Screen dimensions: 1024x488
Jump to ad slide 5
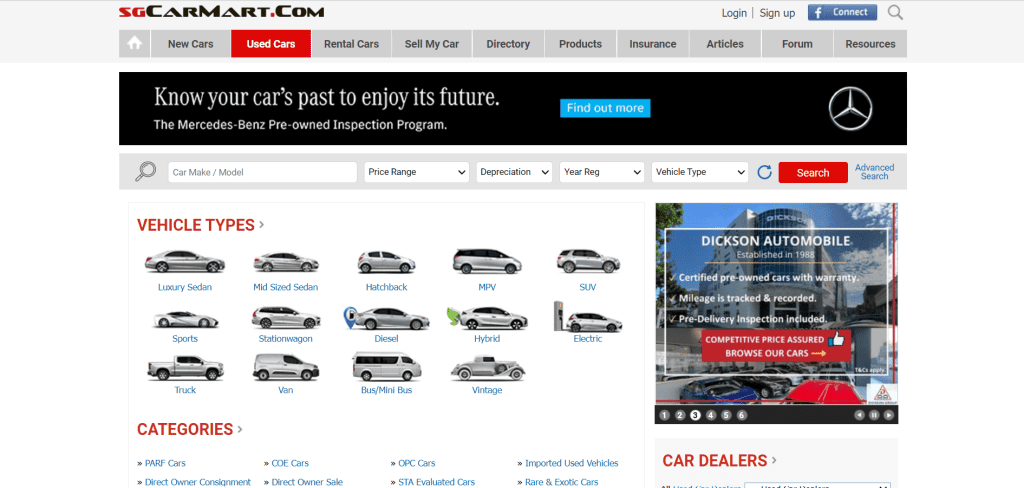[726, 415]
